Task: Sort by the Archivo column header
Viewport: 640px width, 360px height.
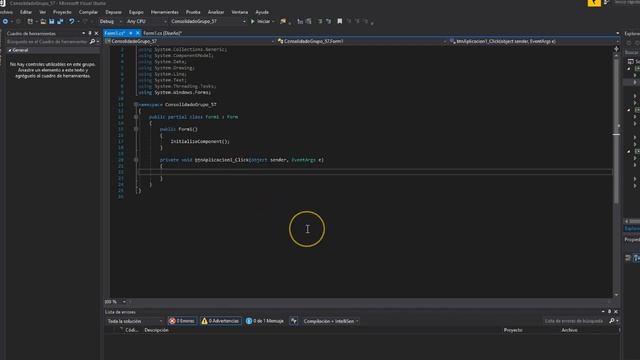Action: tap(569, 330)
